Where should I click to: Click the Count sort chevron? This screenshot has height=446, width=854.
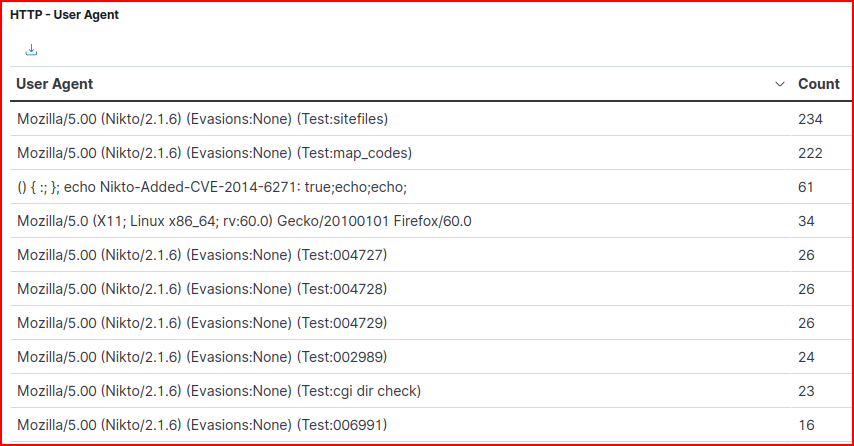(x=780, y=85)
